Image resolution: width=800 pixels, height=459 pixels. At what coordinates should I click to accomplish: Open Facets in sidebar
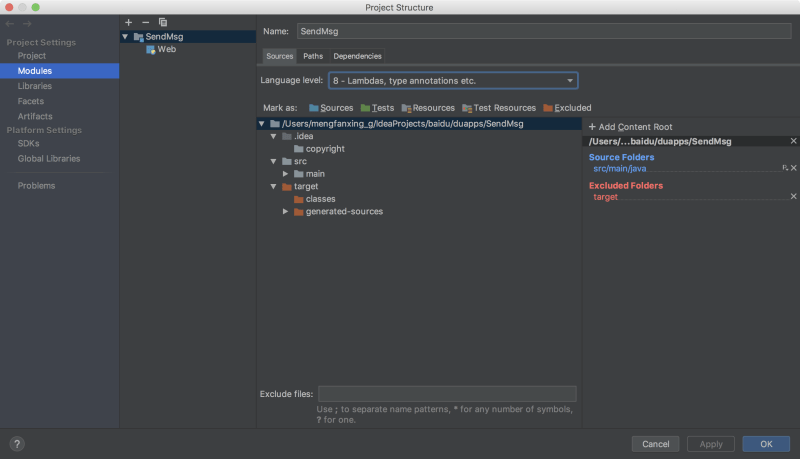pos(31,101)
